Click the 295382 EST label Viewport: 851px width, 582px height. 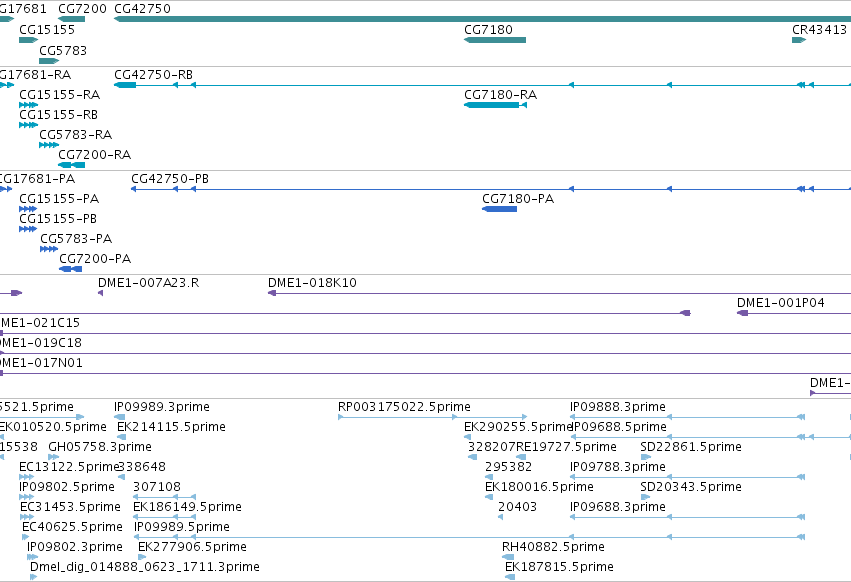(509, 467)
